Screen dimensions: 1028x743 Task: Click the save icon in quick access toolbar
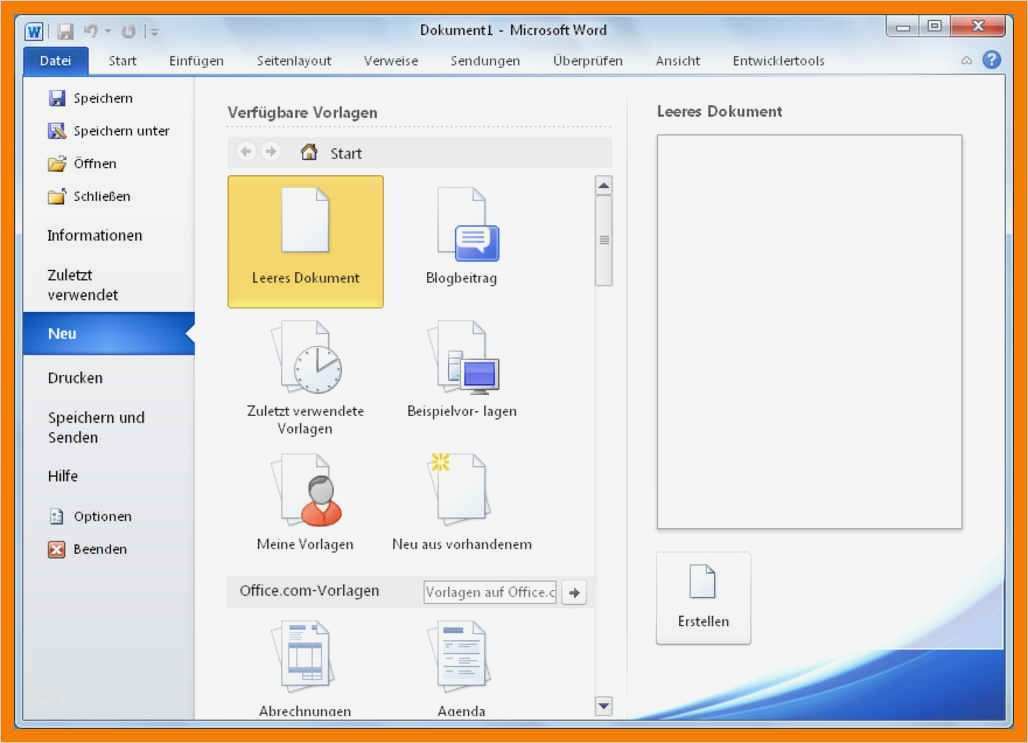coord(65,31)
